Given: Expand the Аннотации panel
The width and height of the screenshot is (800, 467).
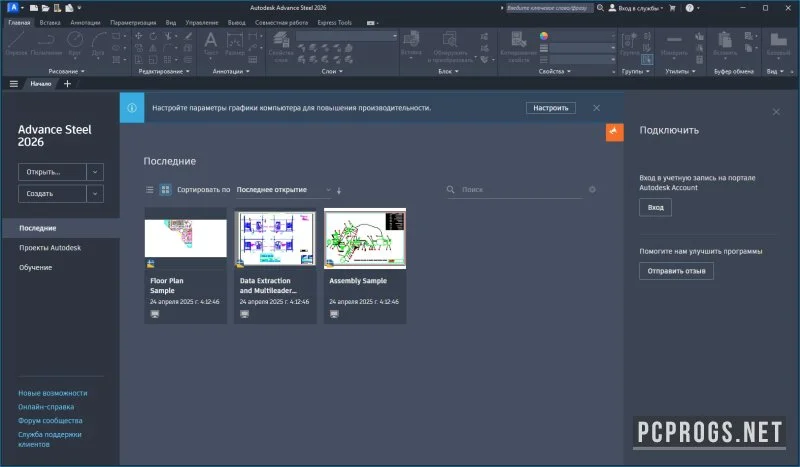Looking at the screenshot, I should [231, 71].
